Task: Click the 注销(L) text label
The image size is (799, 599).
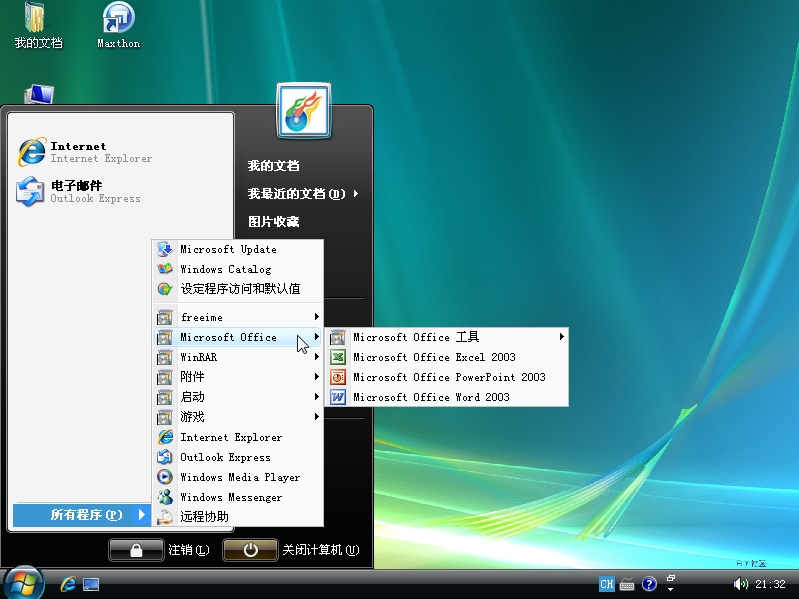Action: (189, 550)
